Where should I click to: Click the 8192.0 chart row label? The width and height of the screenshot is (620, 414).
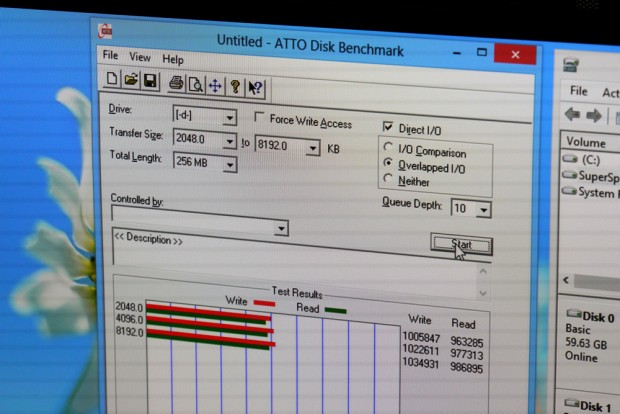pos(129,331)
